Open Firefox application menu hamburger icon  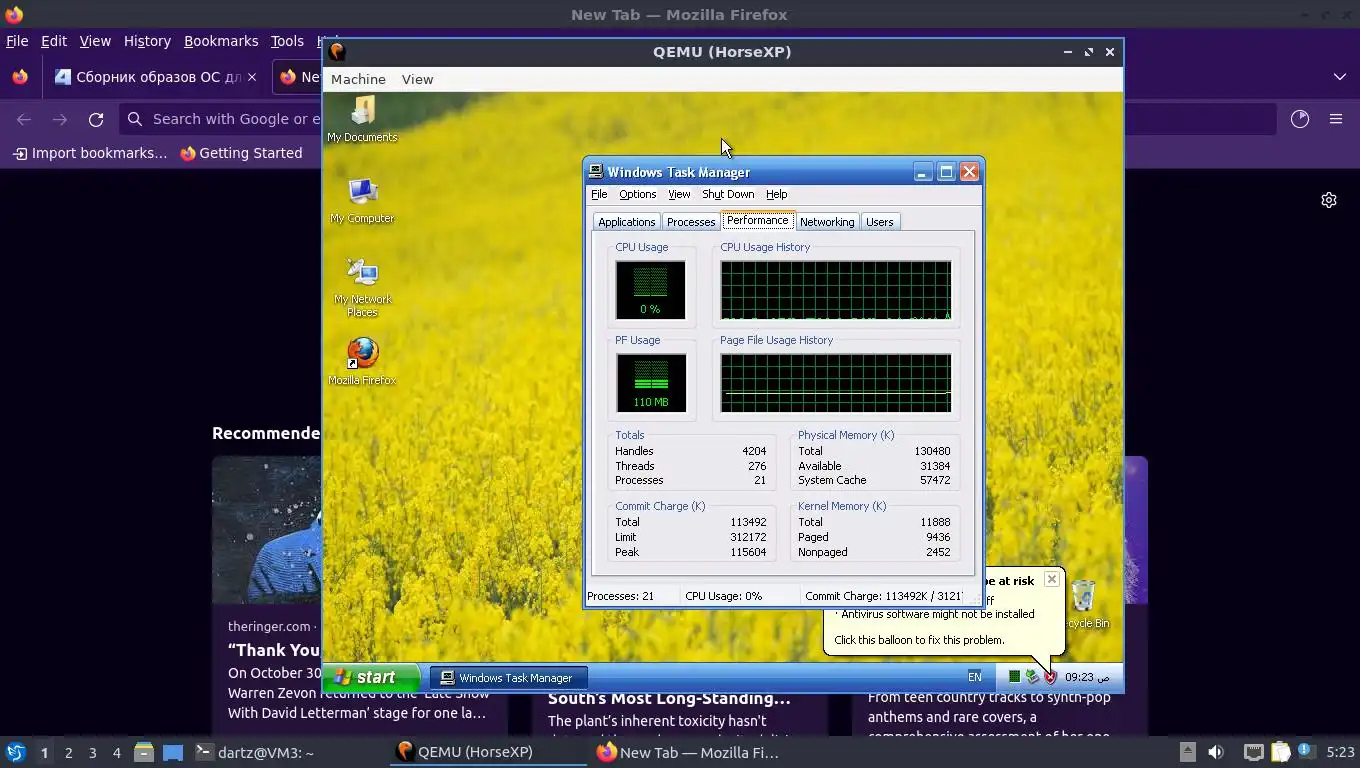click(x=1335, y=119)
